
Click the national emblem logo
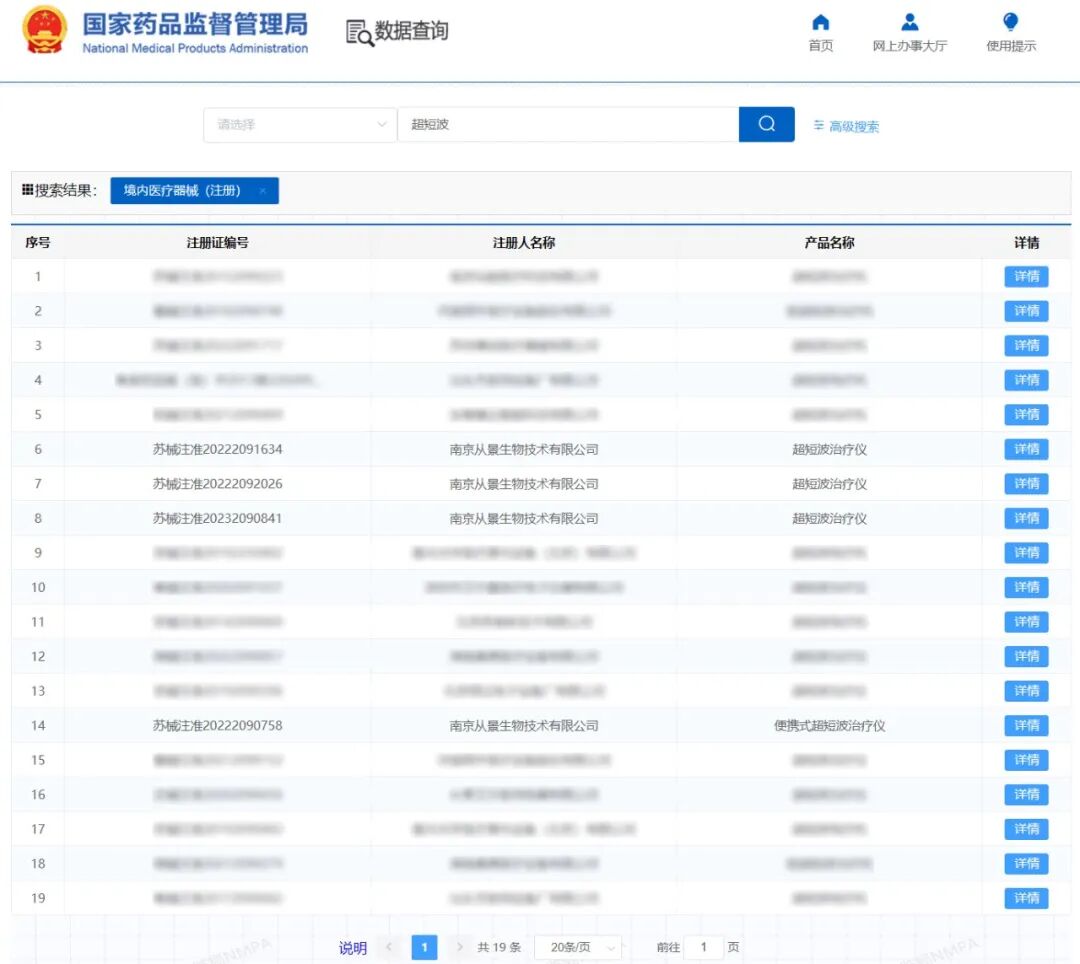coord(42,30)
